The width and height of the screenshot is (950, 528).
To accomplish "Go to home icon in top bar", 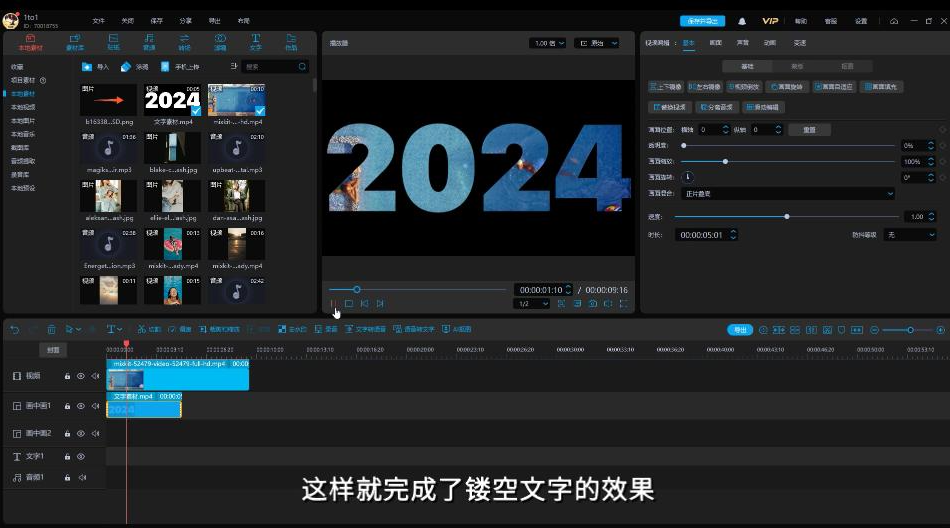I will 894,21.
